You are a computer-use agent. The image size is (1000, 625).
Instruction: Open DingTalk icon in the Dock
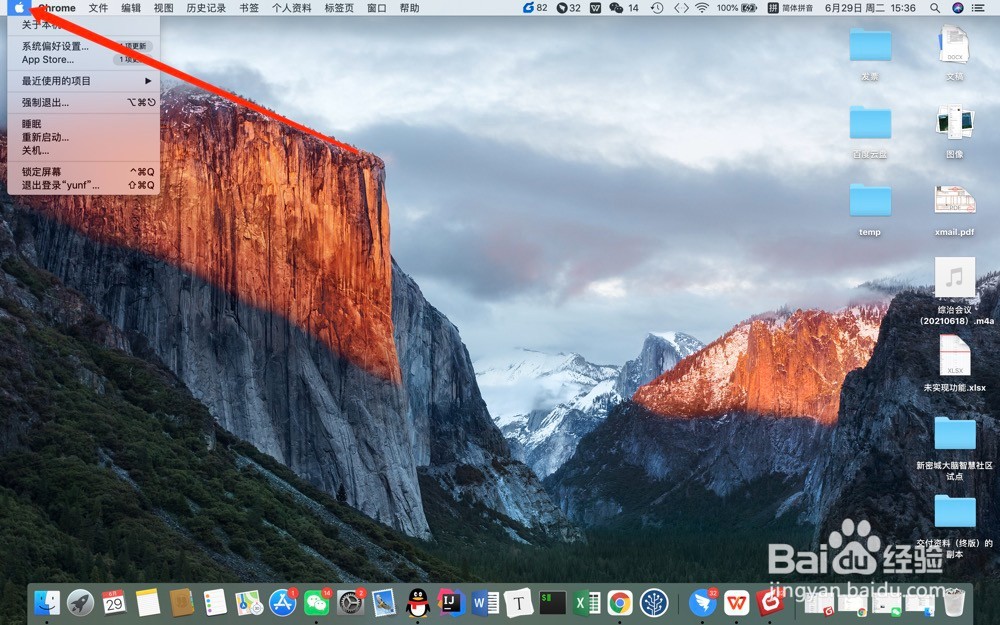tap(703, 602)
